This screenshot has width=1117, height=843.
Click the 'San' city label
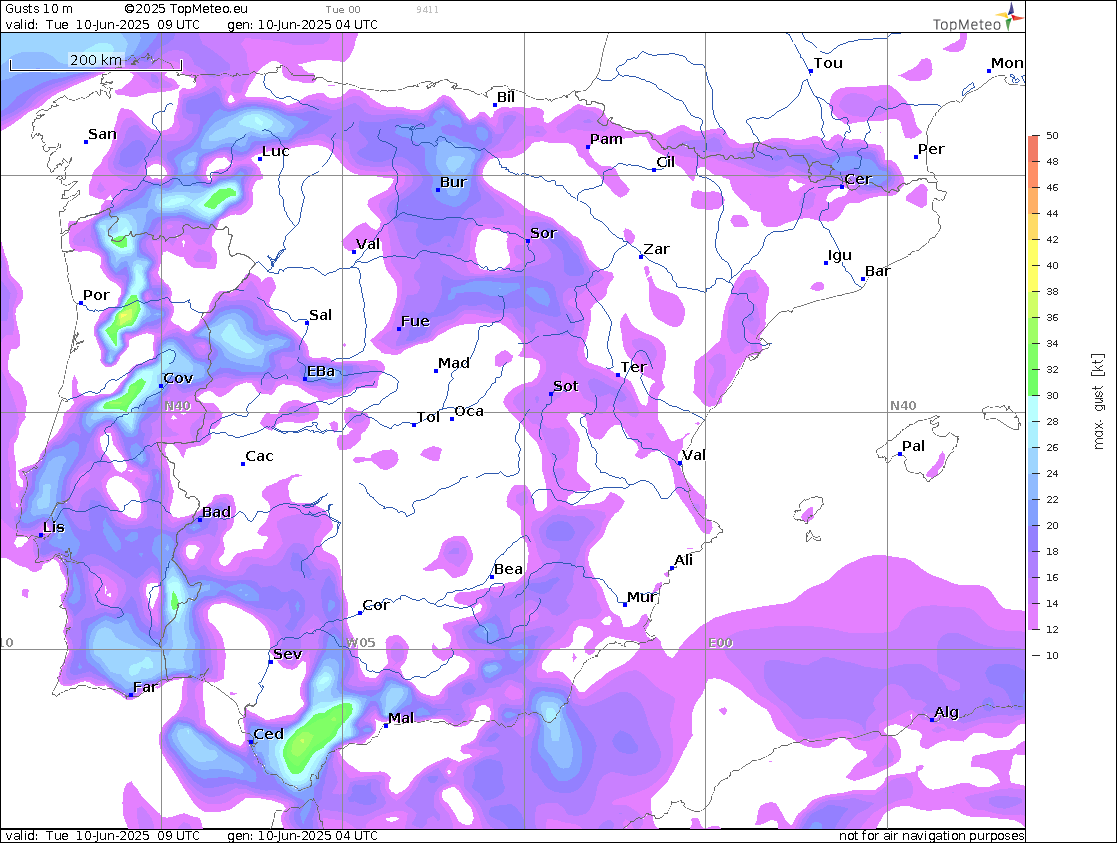(x=103, y=134)
